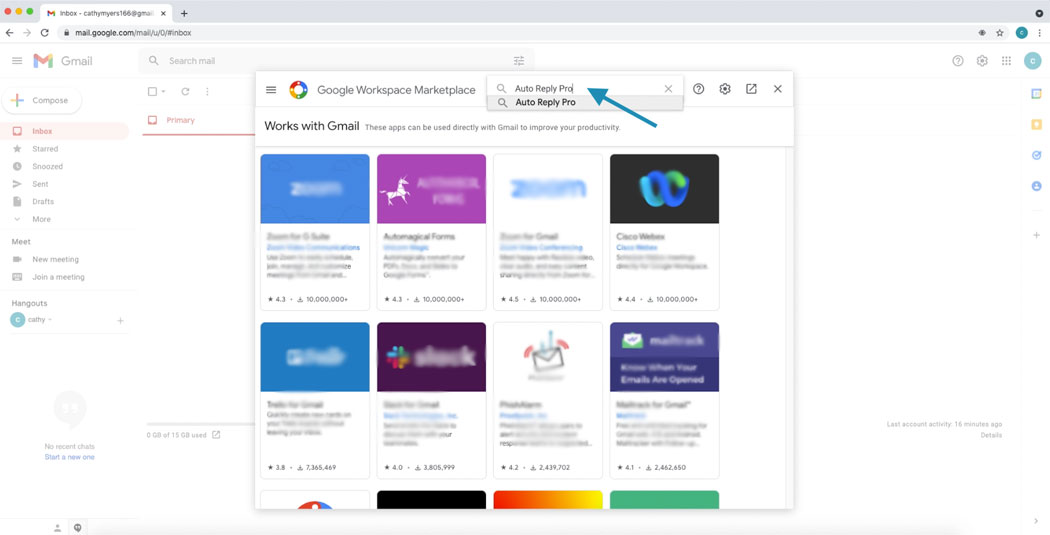Open Zoom for G Suite app card
The height and width of the screenshot is (535, 1050).
point(315,232)
